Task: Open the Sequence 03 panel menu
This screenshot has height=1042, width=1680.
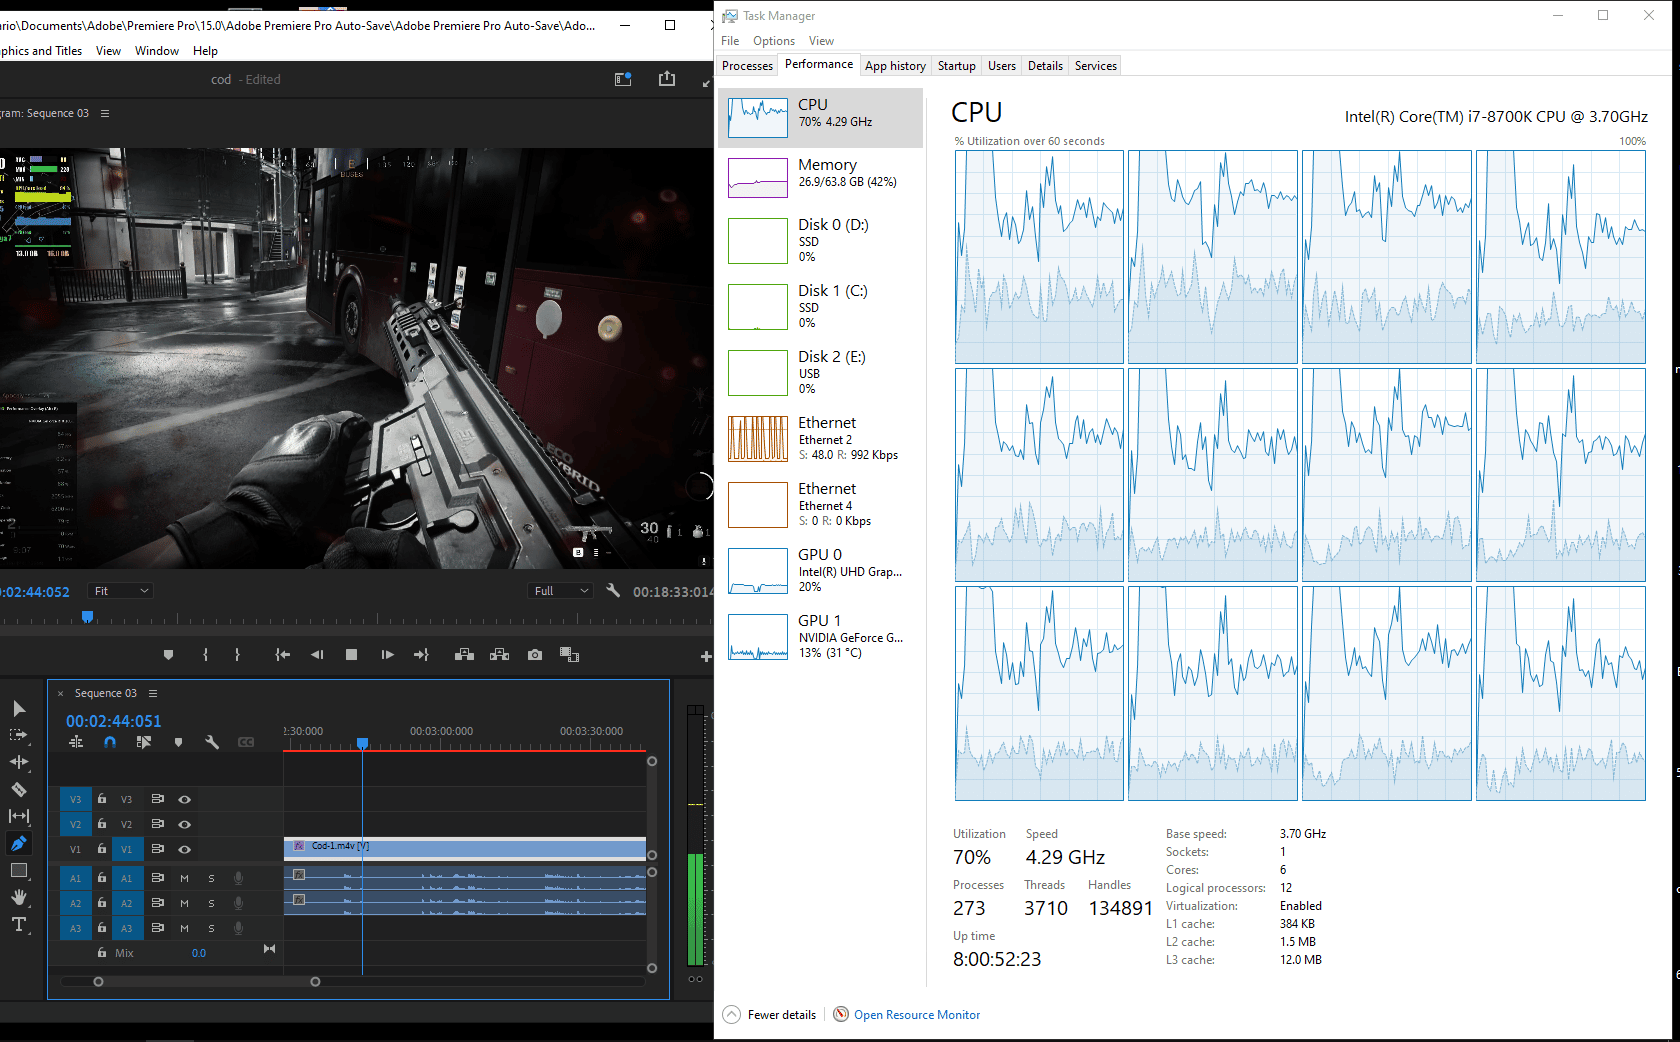Action: coord(152,692)
